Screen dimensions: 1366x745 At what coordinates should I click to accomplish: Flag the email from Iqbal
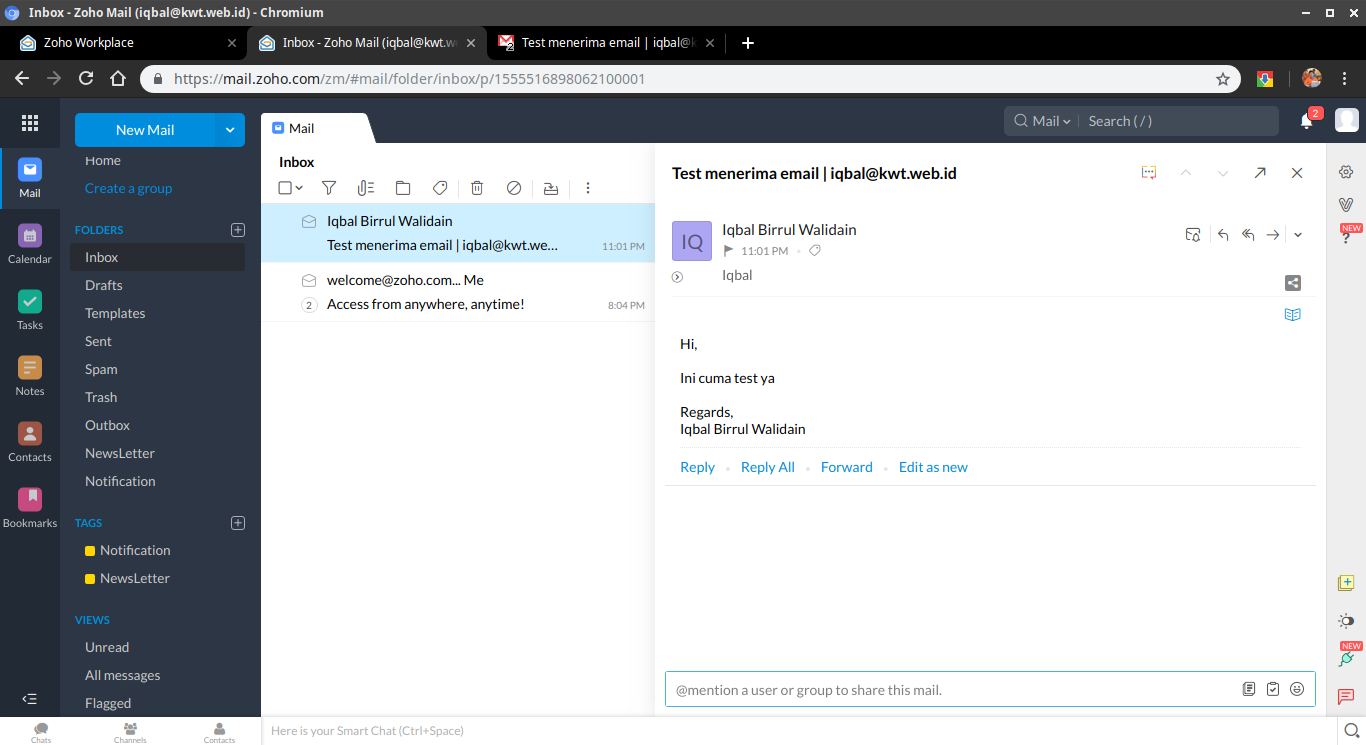pos(729,251)
